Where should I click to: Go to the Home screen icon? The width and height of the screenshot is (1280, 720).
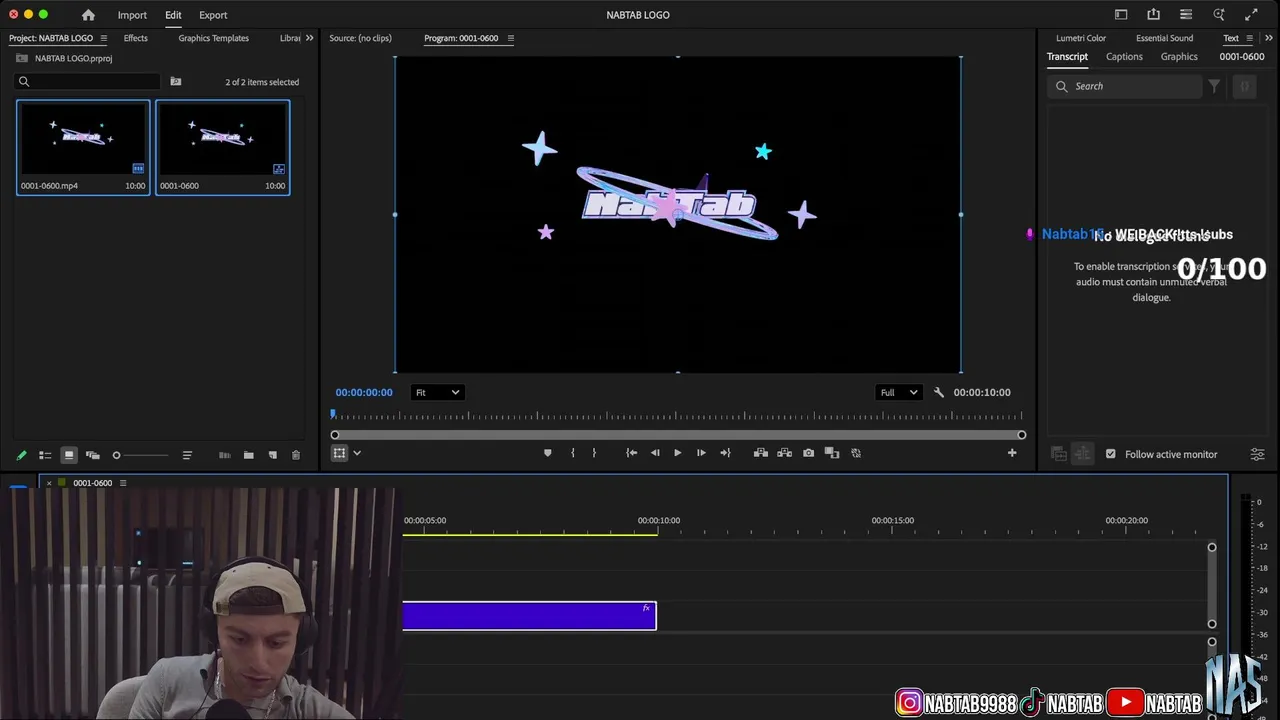(88, 15)
